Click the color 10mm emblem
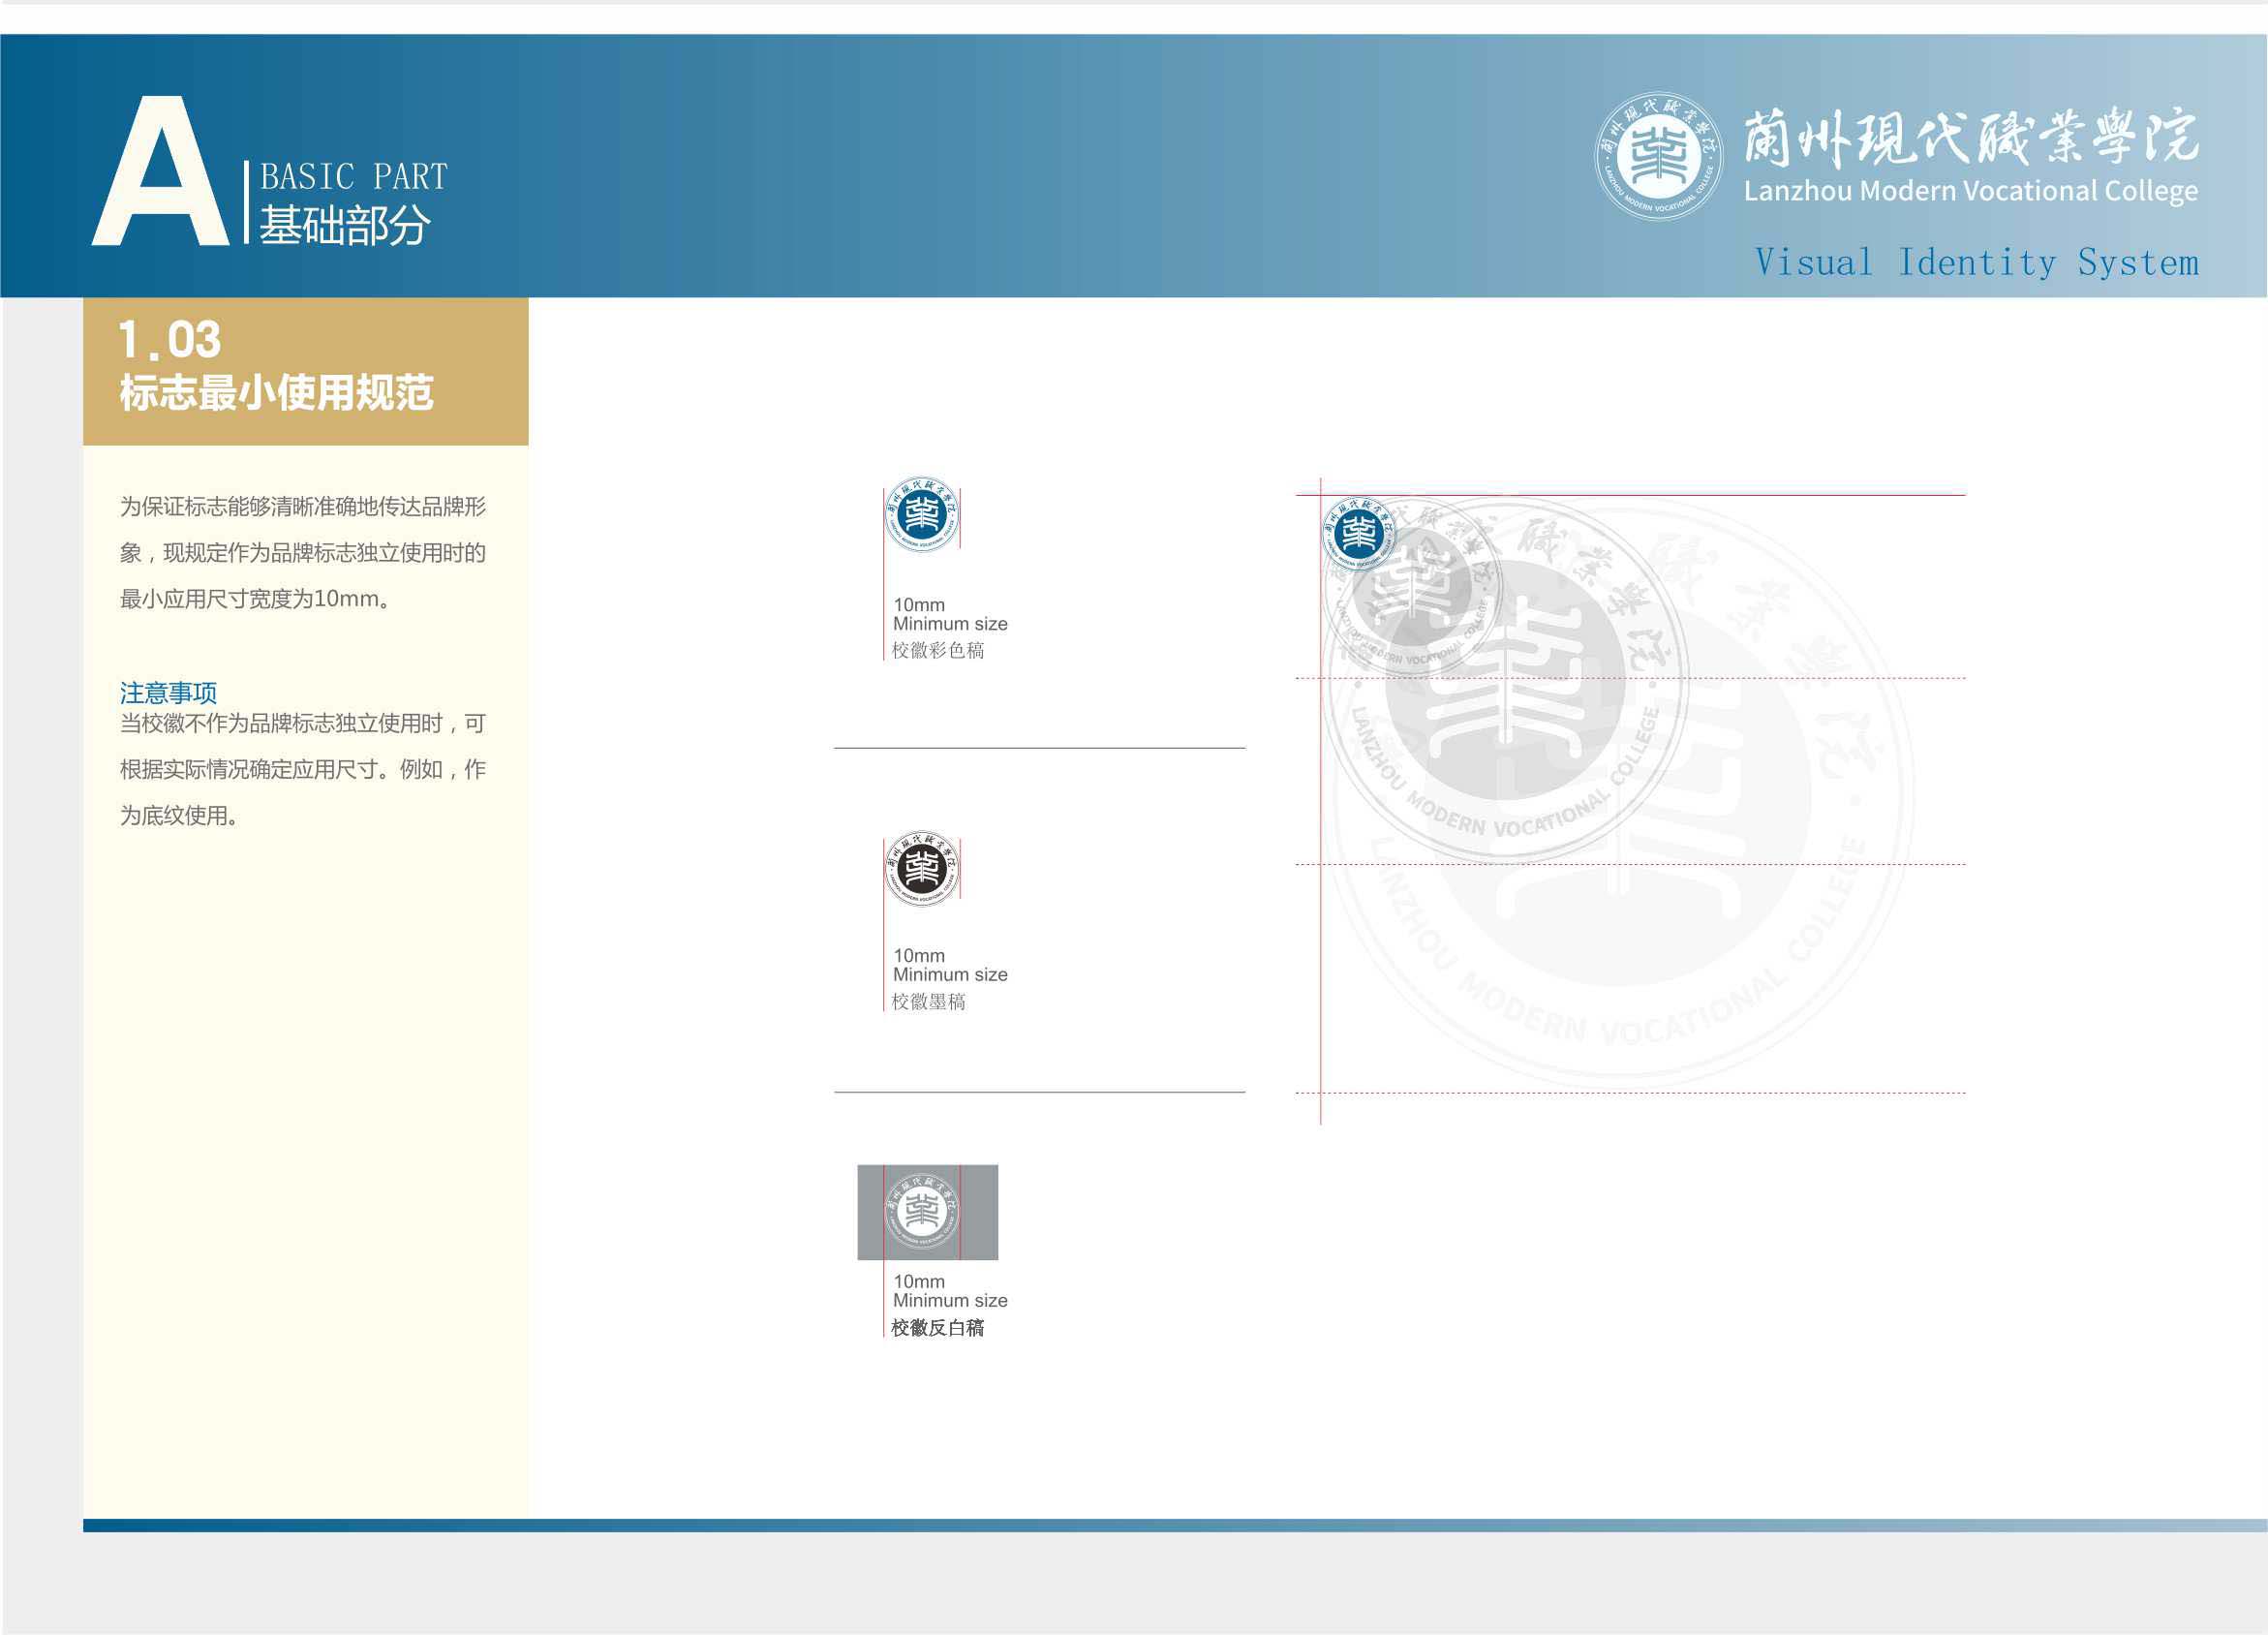This screenshot has width=2268, height=1635. 921,514
